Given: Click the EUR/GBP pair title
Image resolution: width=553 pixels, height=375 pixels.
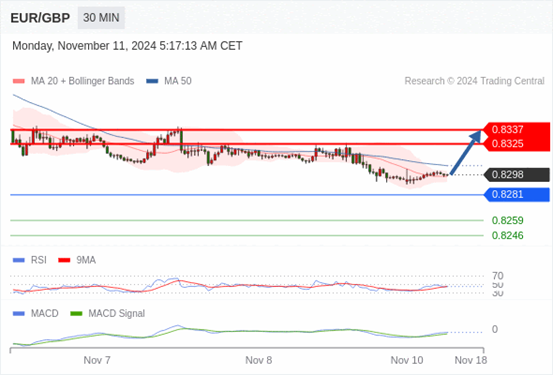Looking at the screenshot, I should [40, 18].
